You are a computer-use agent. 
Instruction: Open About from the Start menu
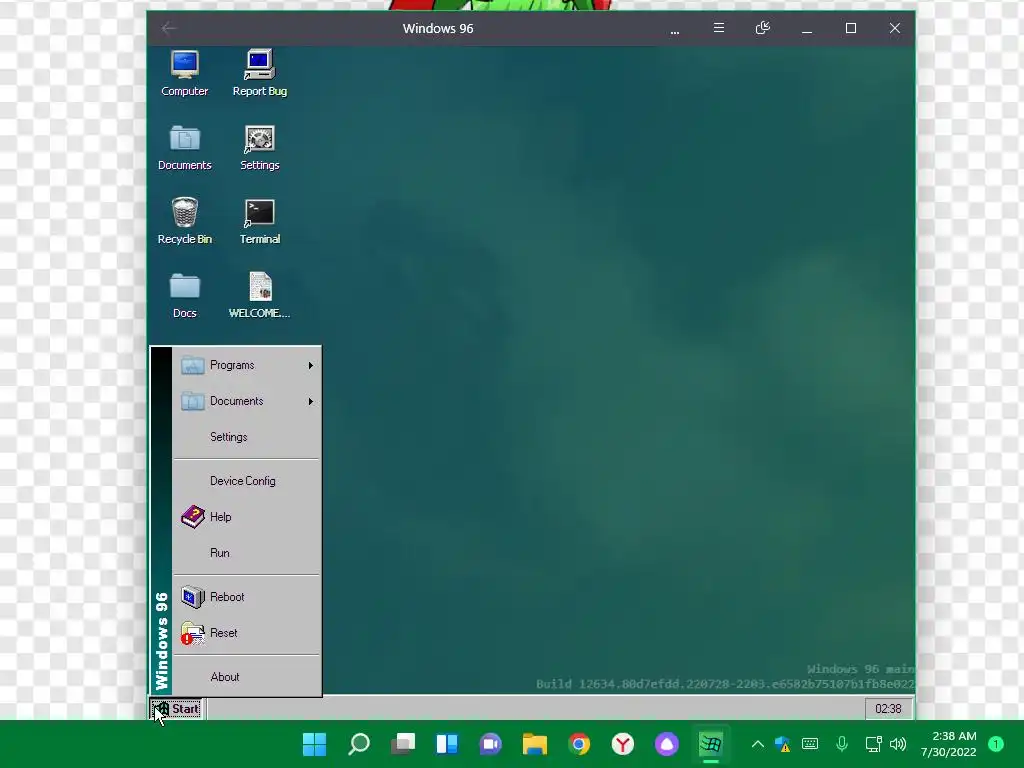247,677
